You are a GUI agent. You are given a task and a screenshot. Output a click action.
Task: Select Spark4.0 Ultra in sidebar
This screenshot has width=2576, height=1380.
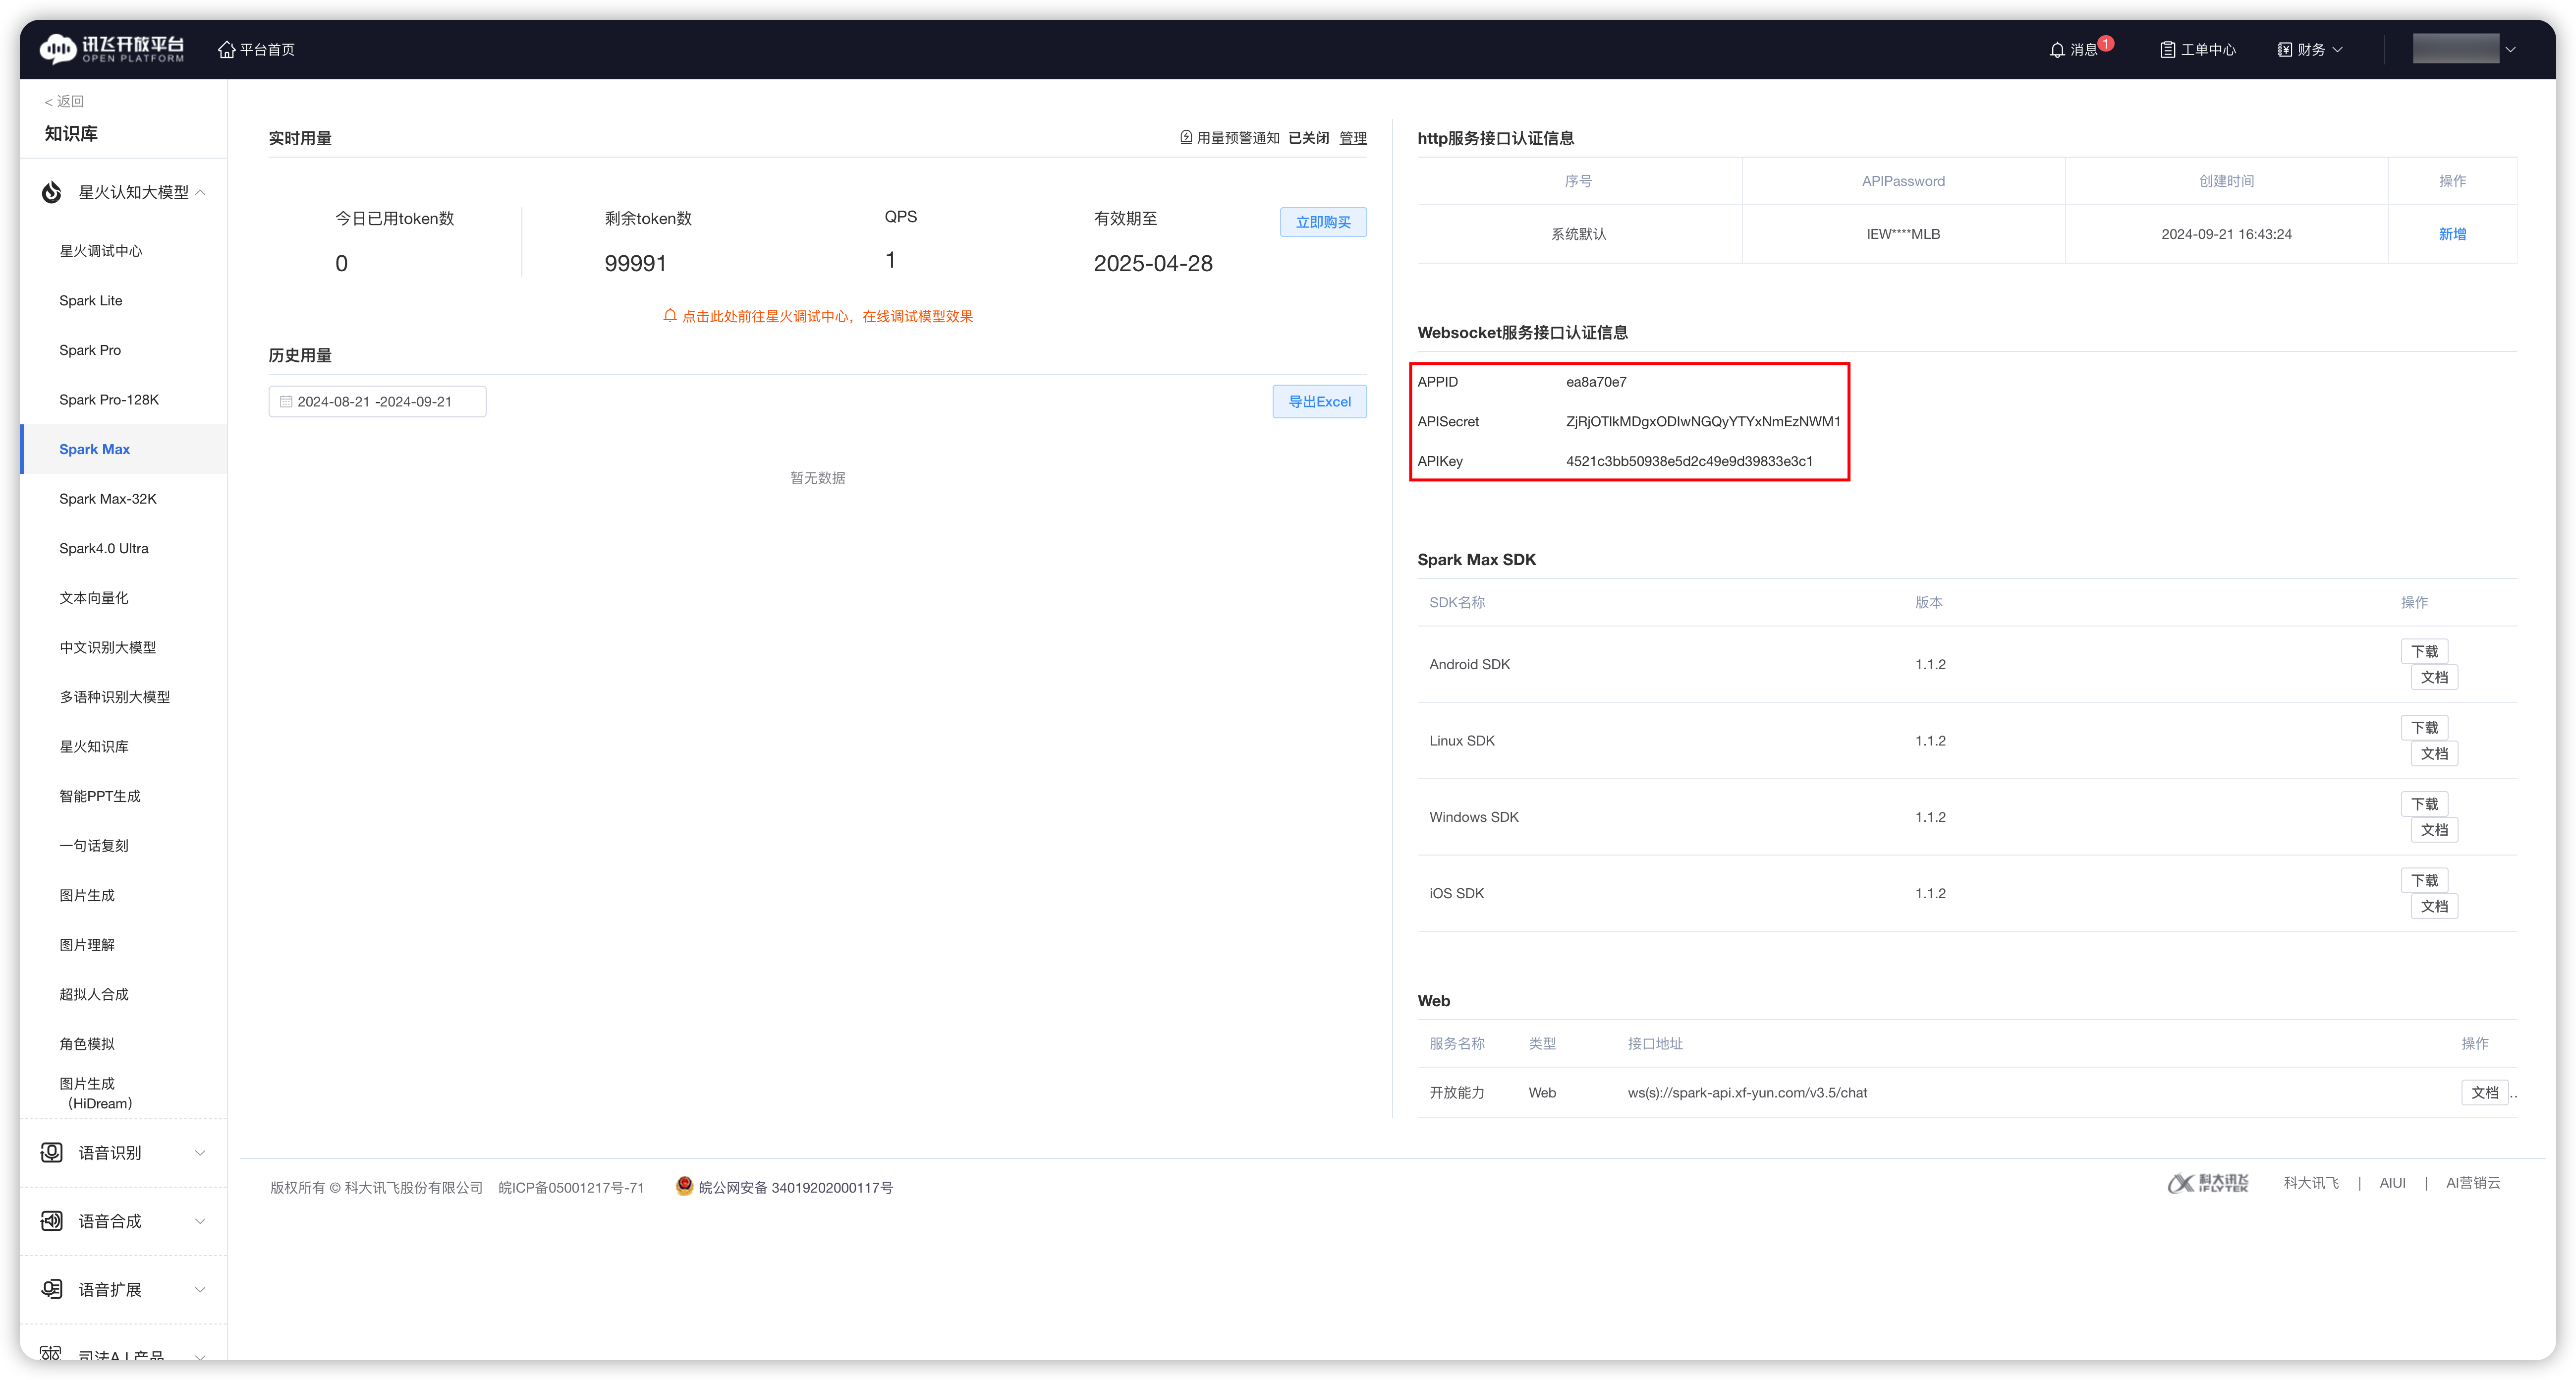[104, 548]
